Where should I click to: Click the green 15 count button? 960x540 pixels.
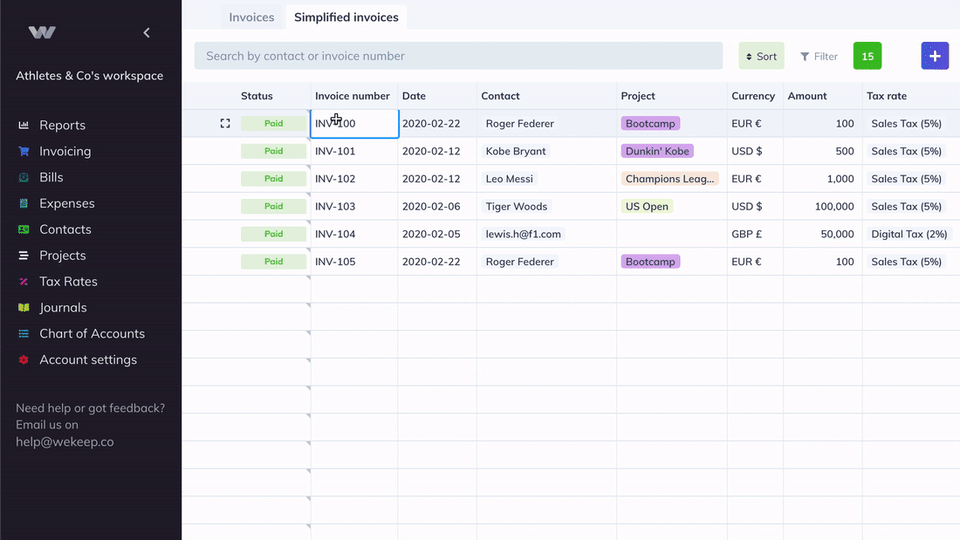coord(867,56)
